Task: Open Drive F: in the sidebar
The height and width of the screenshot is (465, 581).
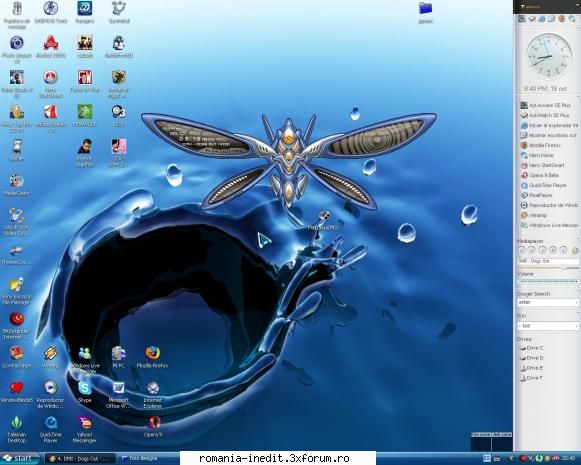Action: coord(532,378)
